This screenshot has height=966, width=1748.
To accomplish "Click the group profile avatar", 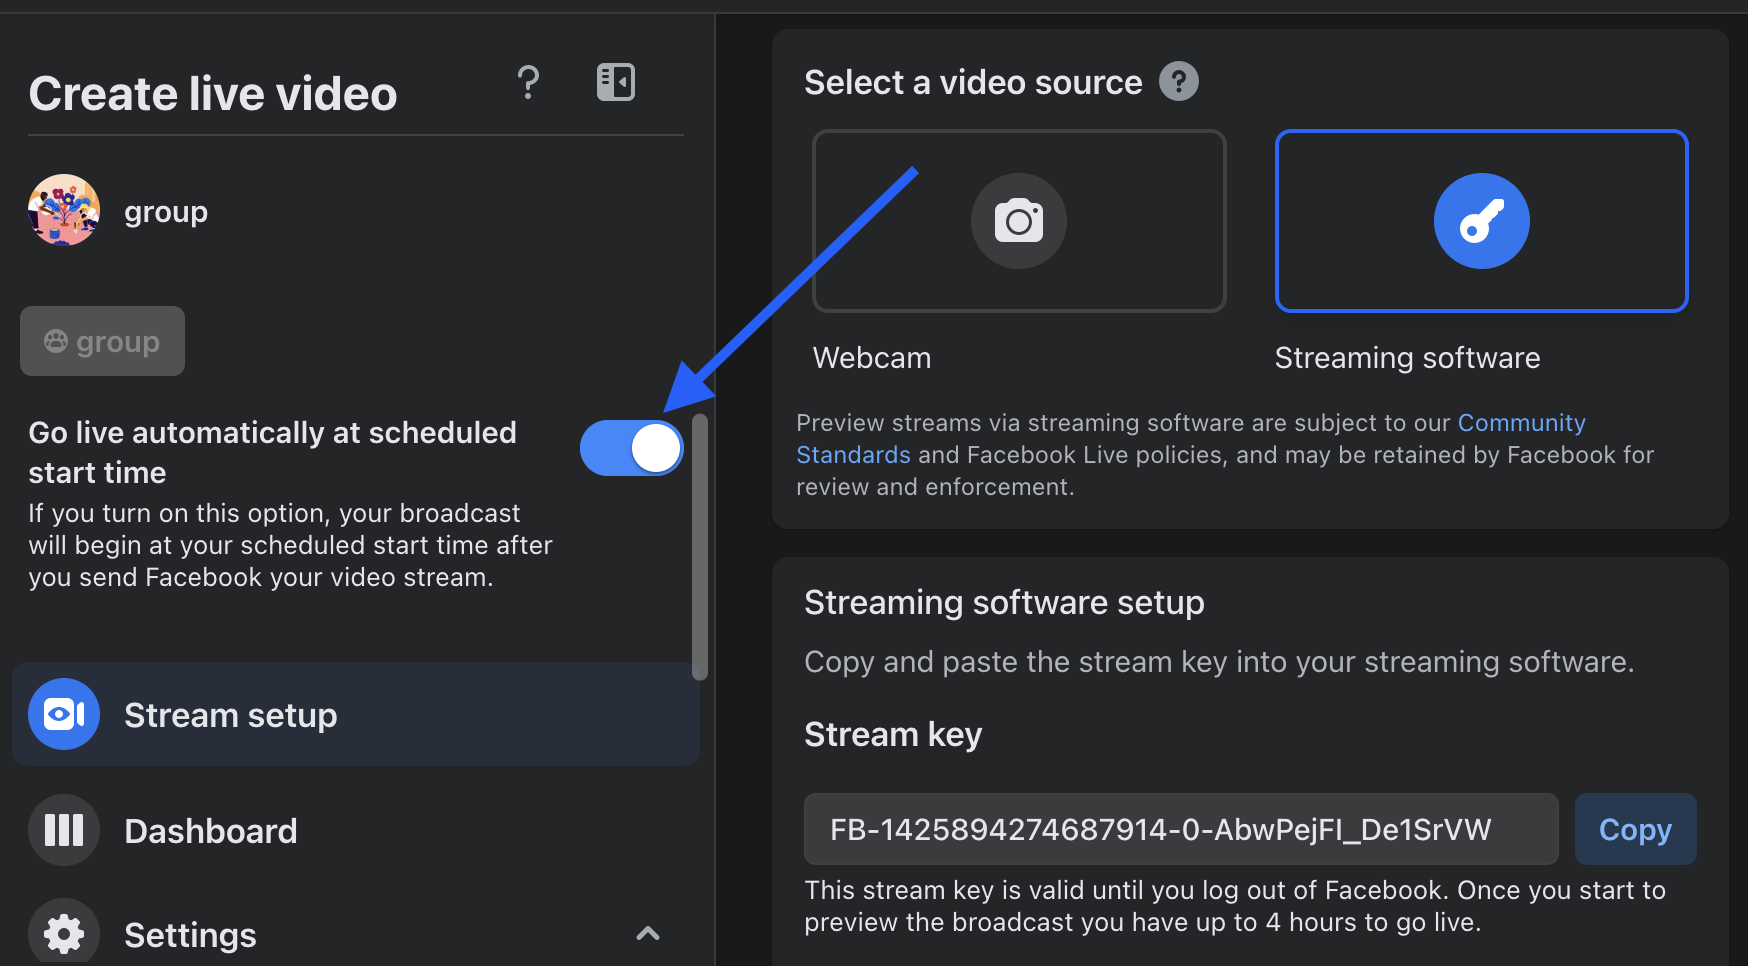I will tap(64, 210).
